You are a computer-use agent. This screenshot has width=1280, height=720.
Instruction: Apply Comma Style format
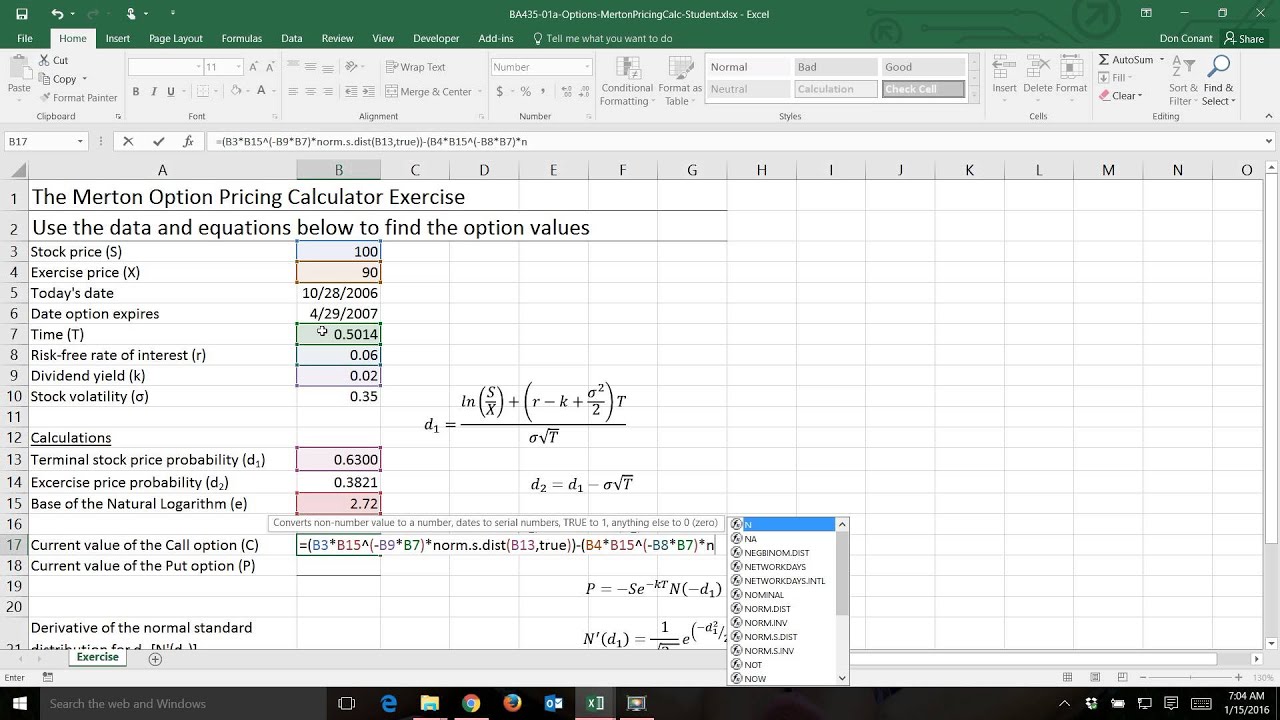click(x=542, y=91)
